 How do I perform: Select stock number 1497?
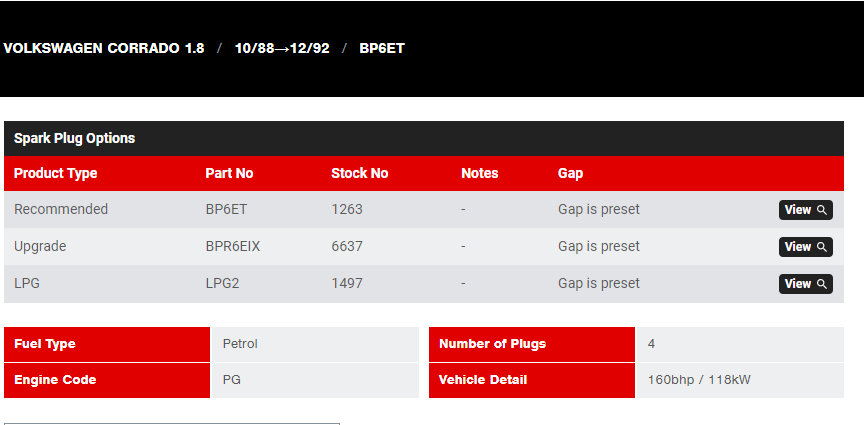347,283
